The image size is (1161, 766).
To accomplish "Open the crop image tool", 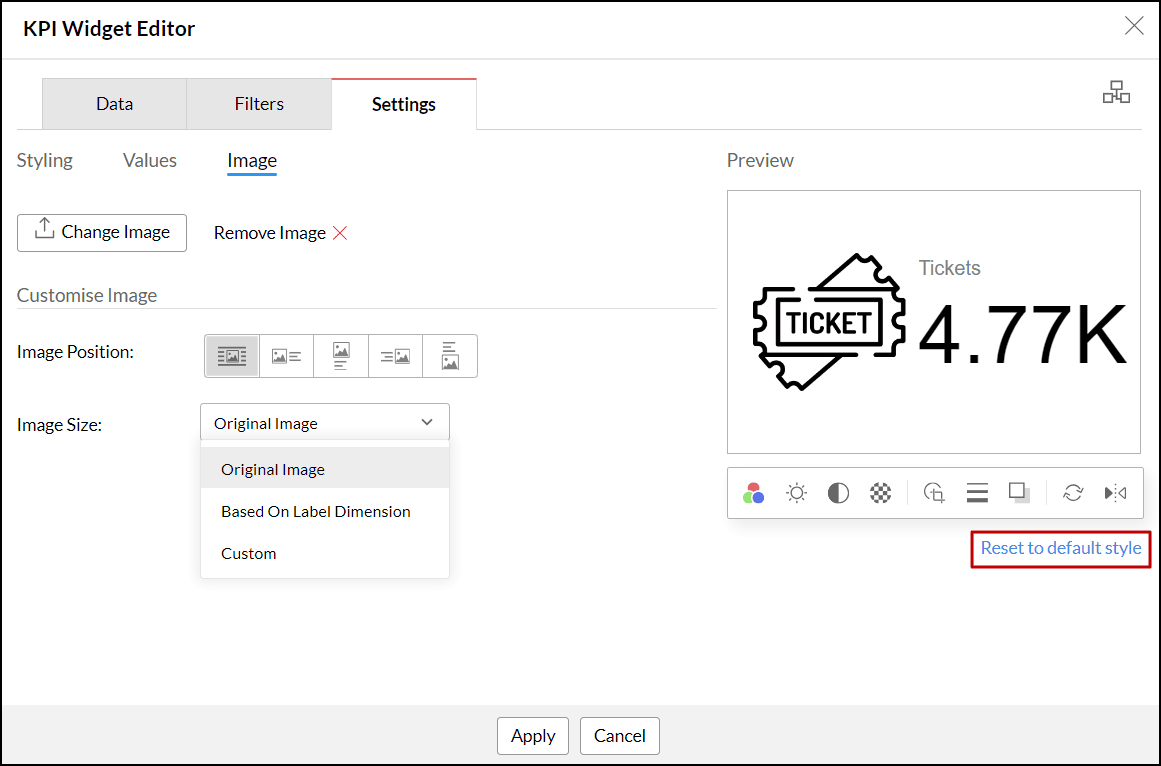I will tap(934, 493).
